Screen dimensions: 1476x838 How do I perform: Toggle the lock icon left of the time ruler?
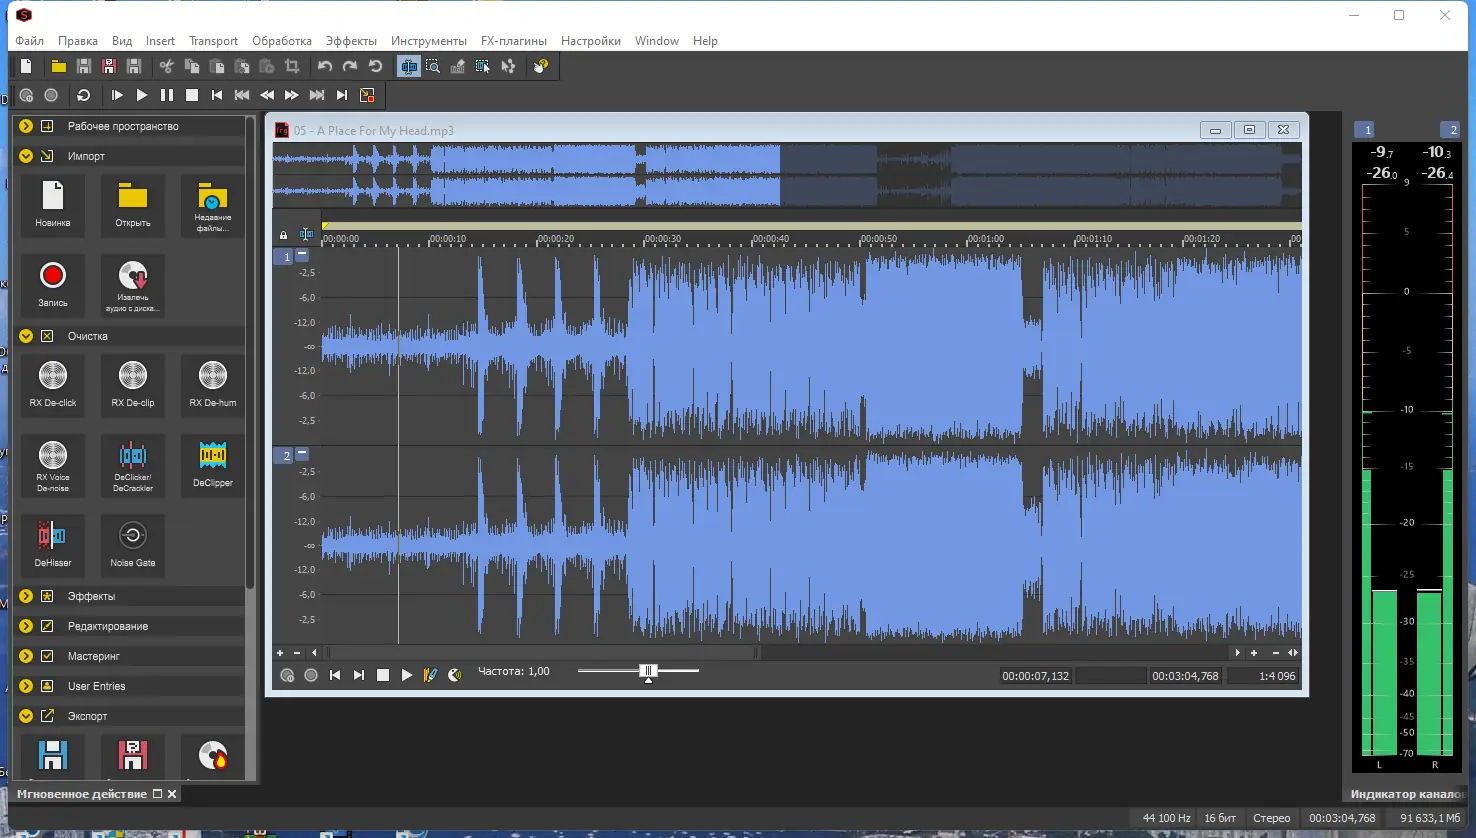click(283, 235)
